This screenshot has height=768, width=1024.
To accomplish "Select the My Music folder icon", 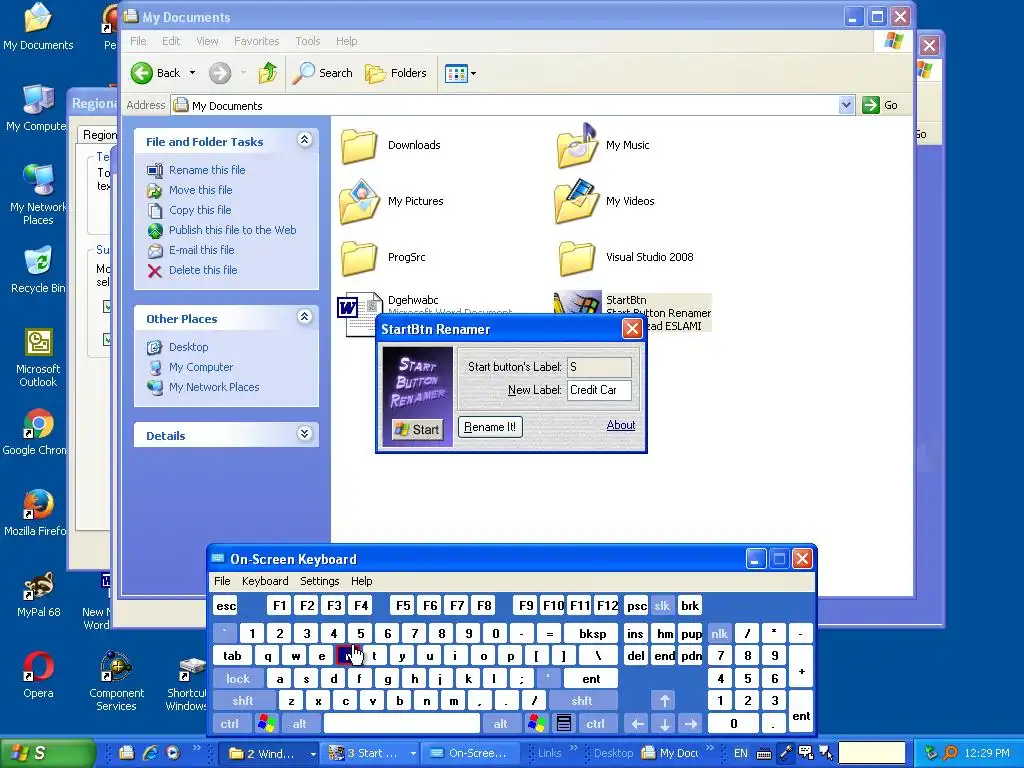I will [577, 146].
